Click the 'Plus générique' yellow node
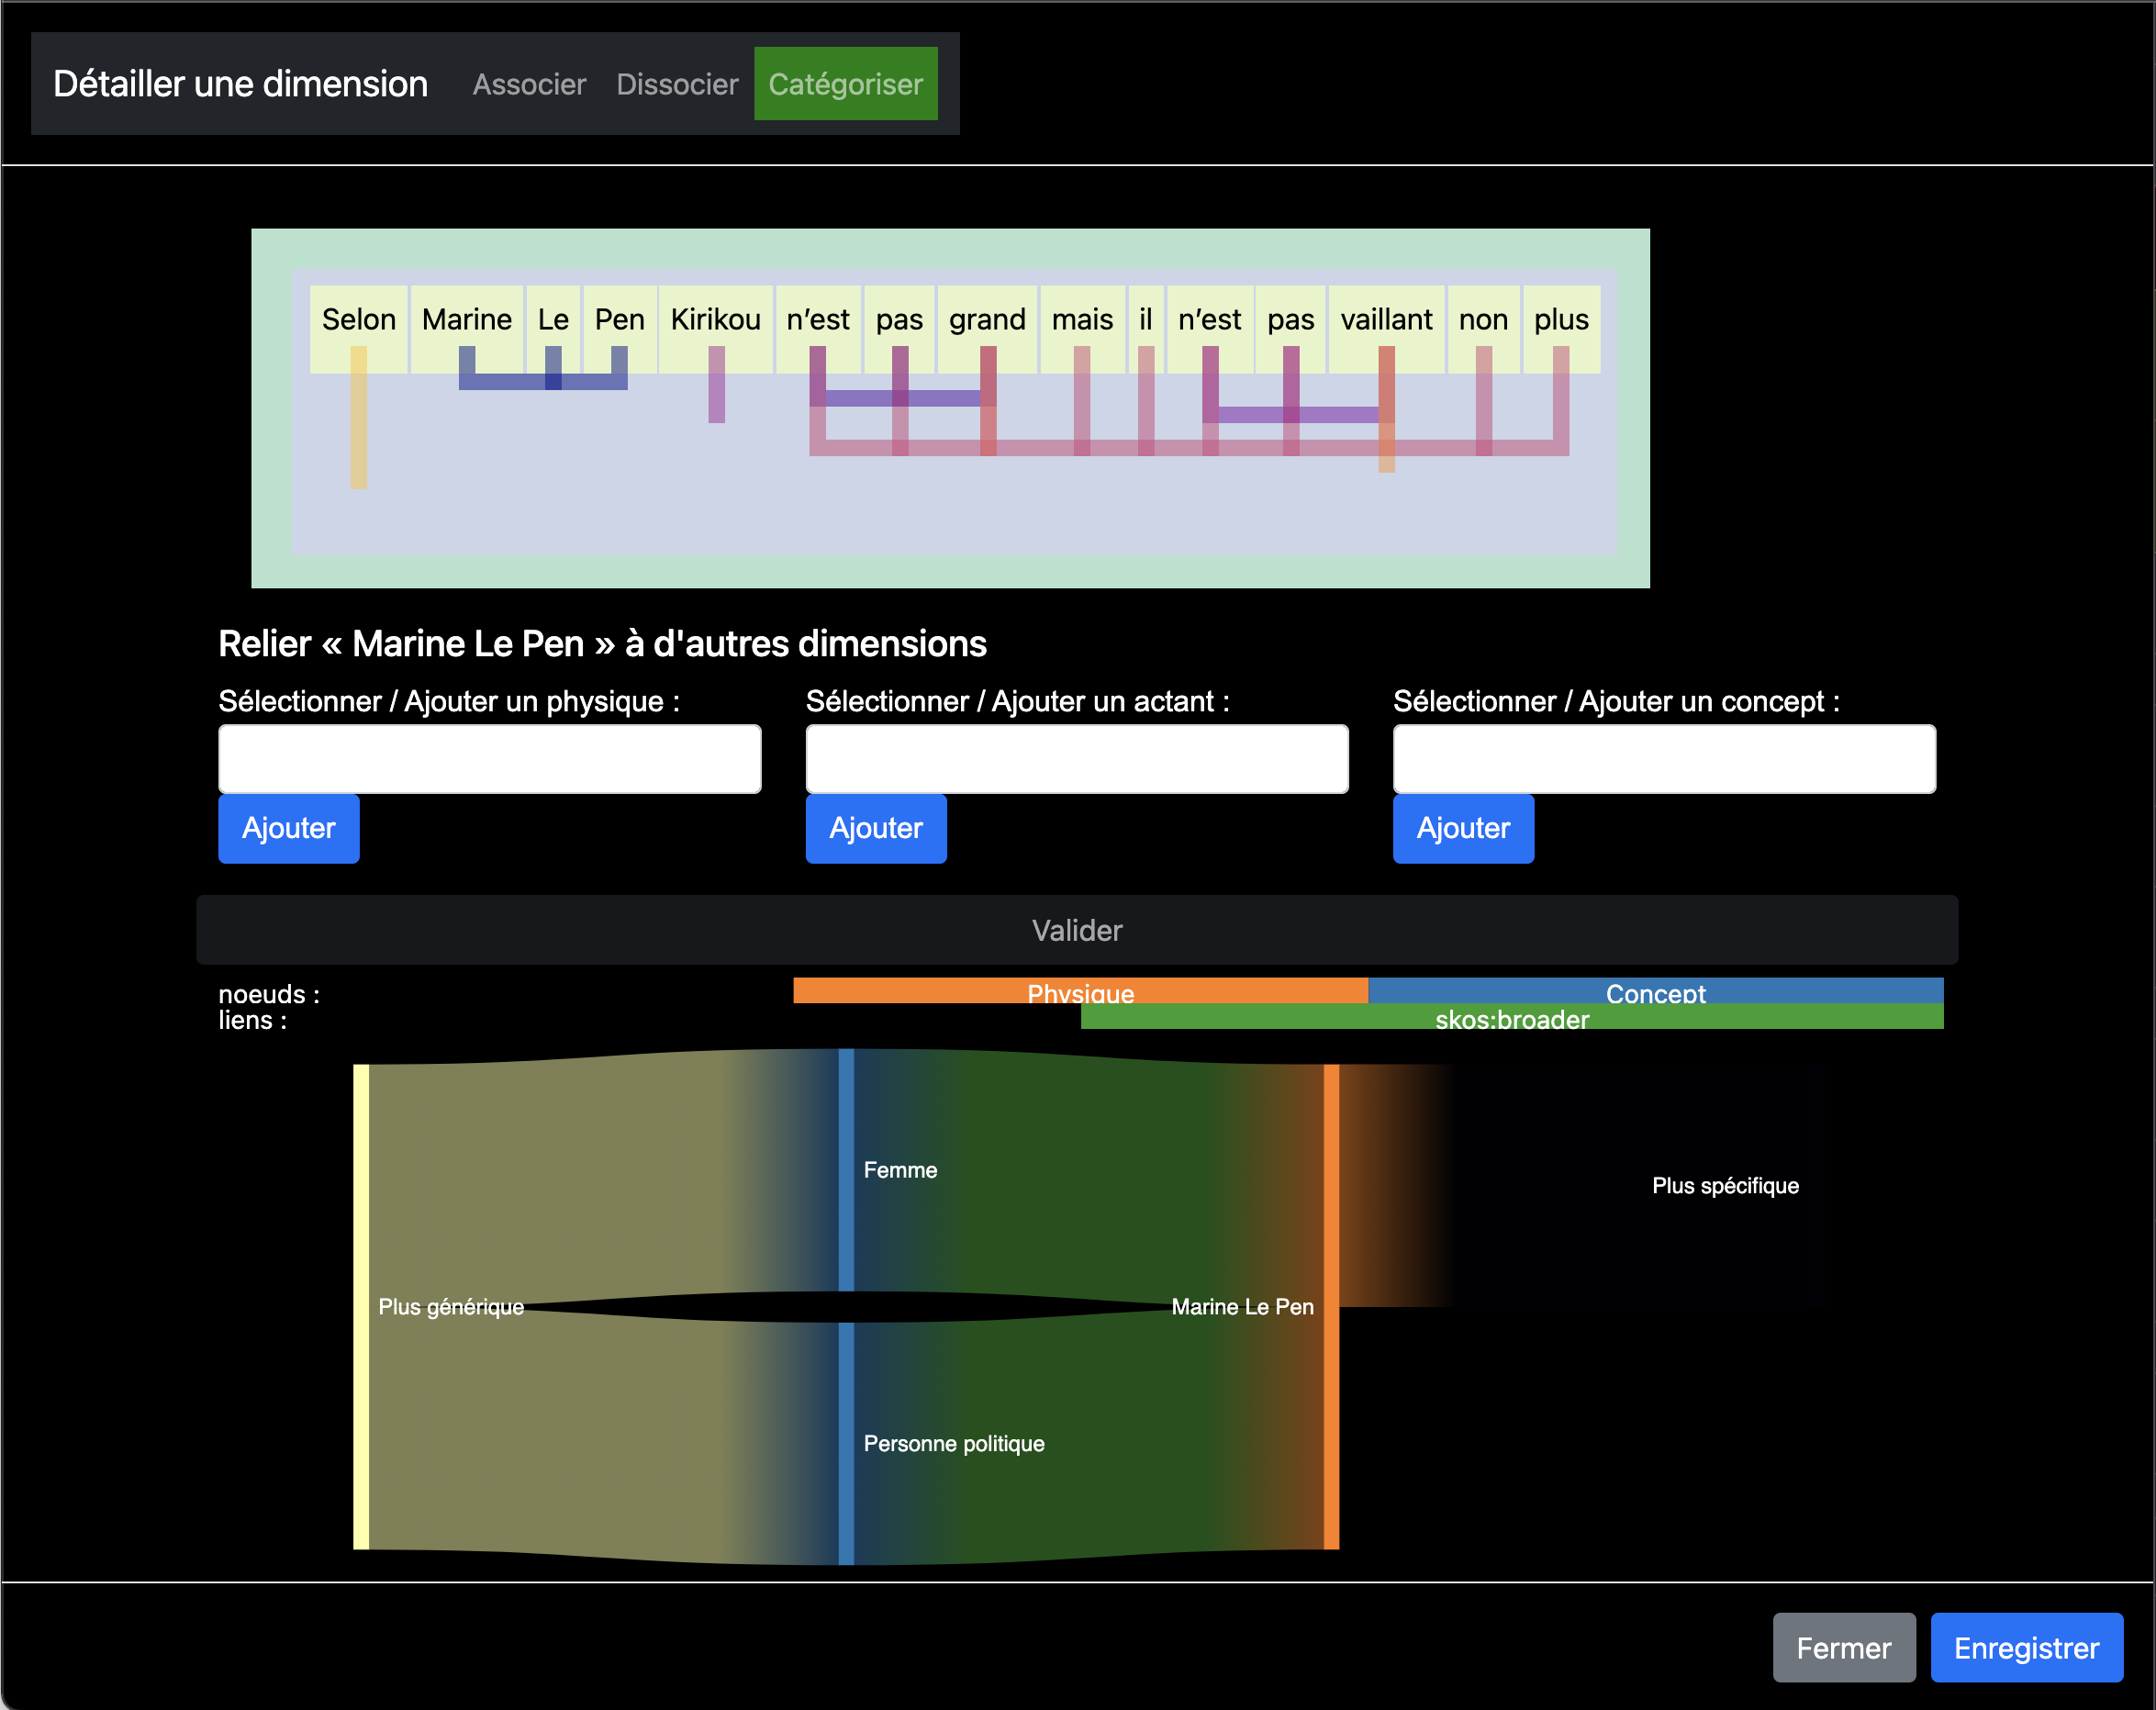The height and width of the screenshot is (1710, 2156). 361,1307
